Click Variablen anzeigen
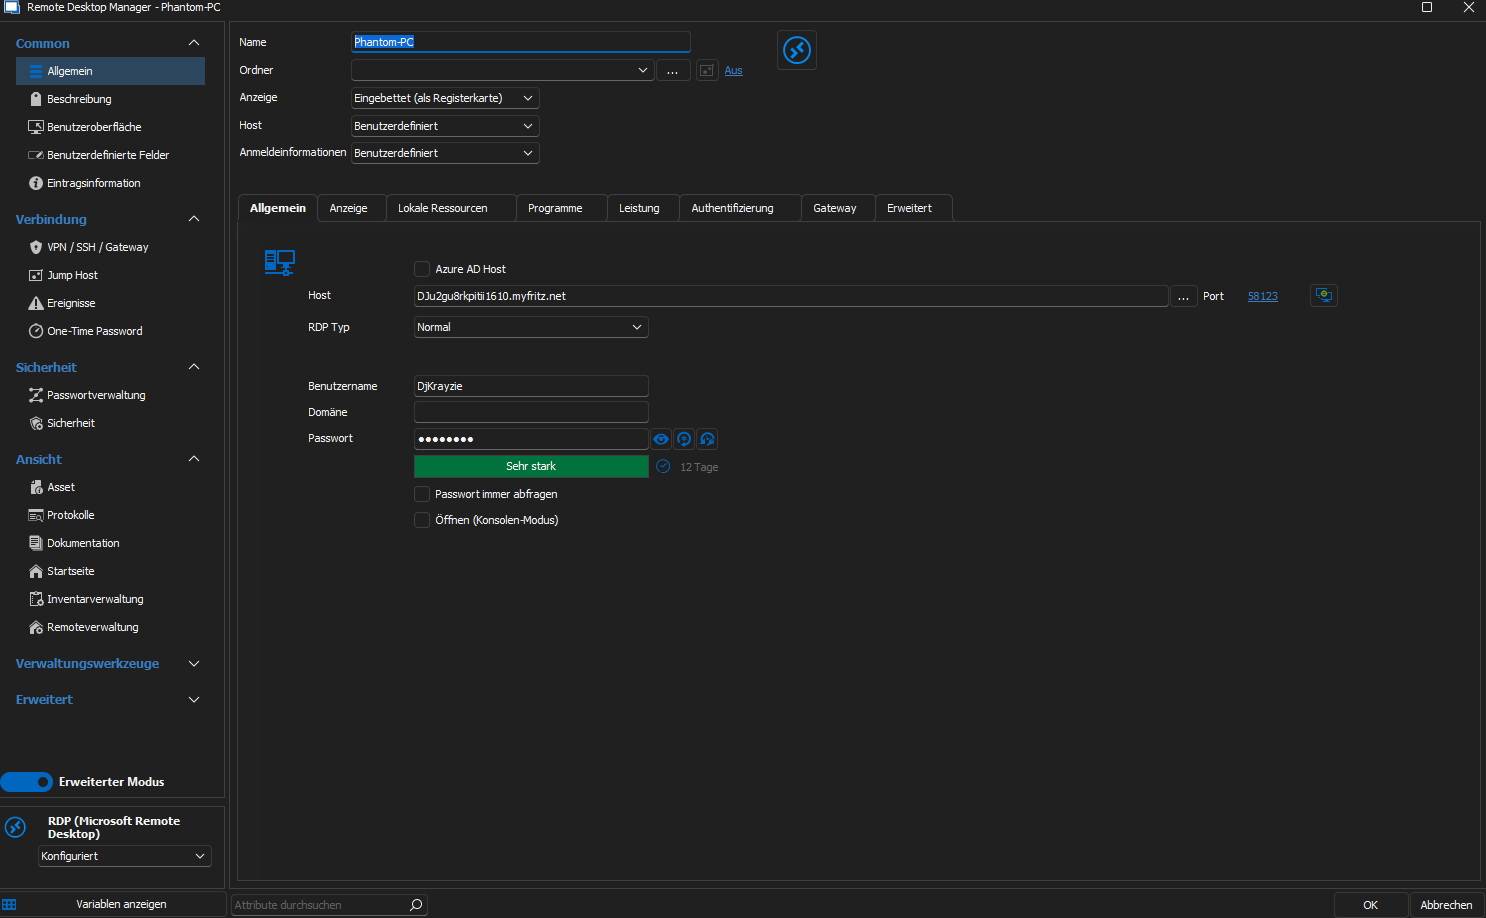 [x=121, y=904]
